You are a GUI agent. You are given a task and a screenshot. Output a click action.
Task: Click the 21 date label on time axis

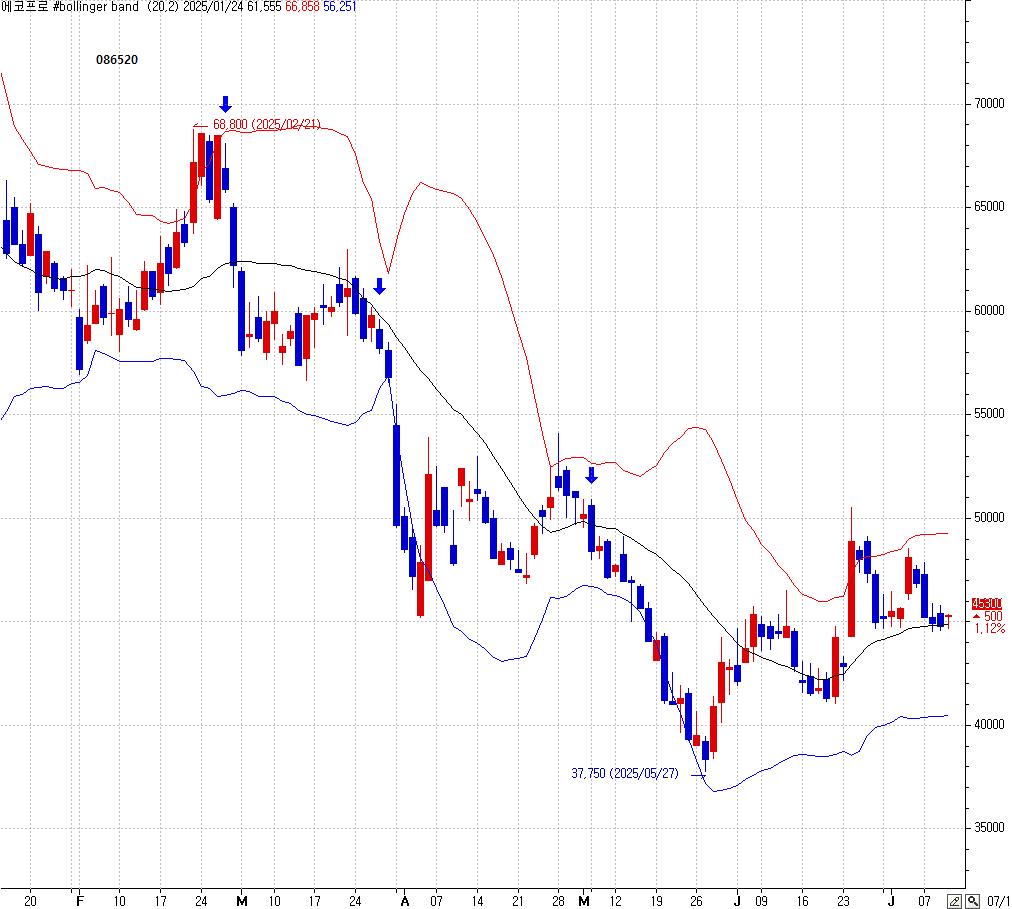tap(518, 901)
